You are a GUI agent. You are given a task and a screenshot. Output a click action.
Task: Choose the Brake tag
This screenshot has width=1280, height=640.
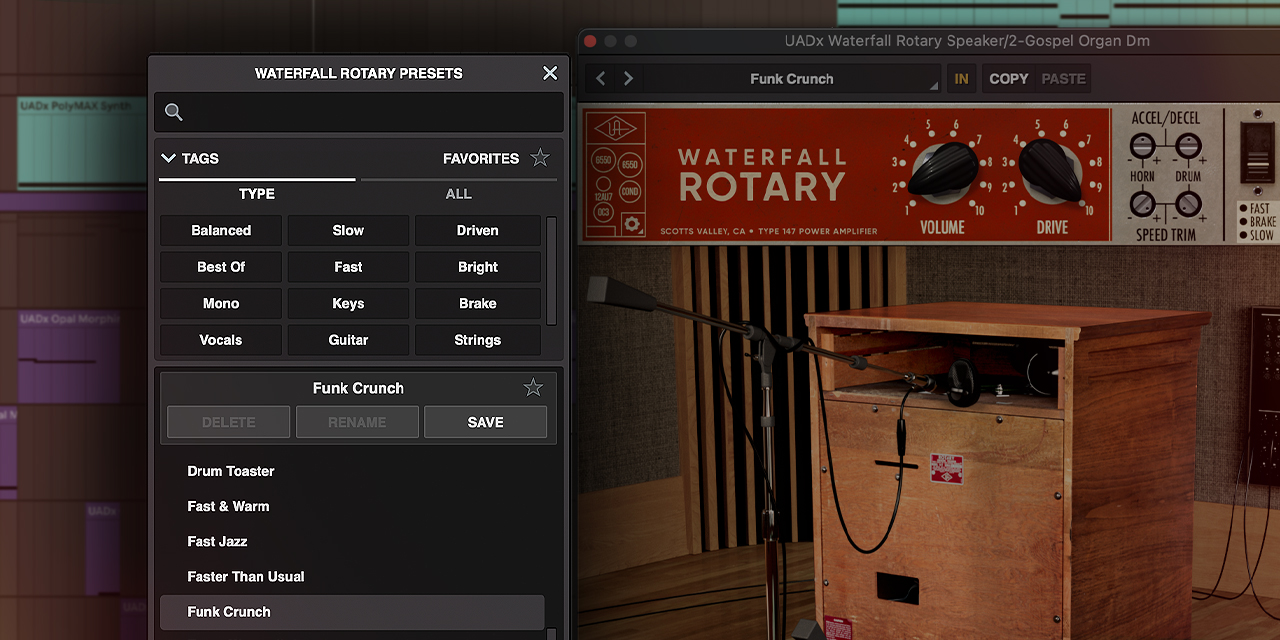(x=478, y=303)
